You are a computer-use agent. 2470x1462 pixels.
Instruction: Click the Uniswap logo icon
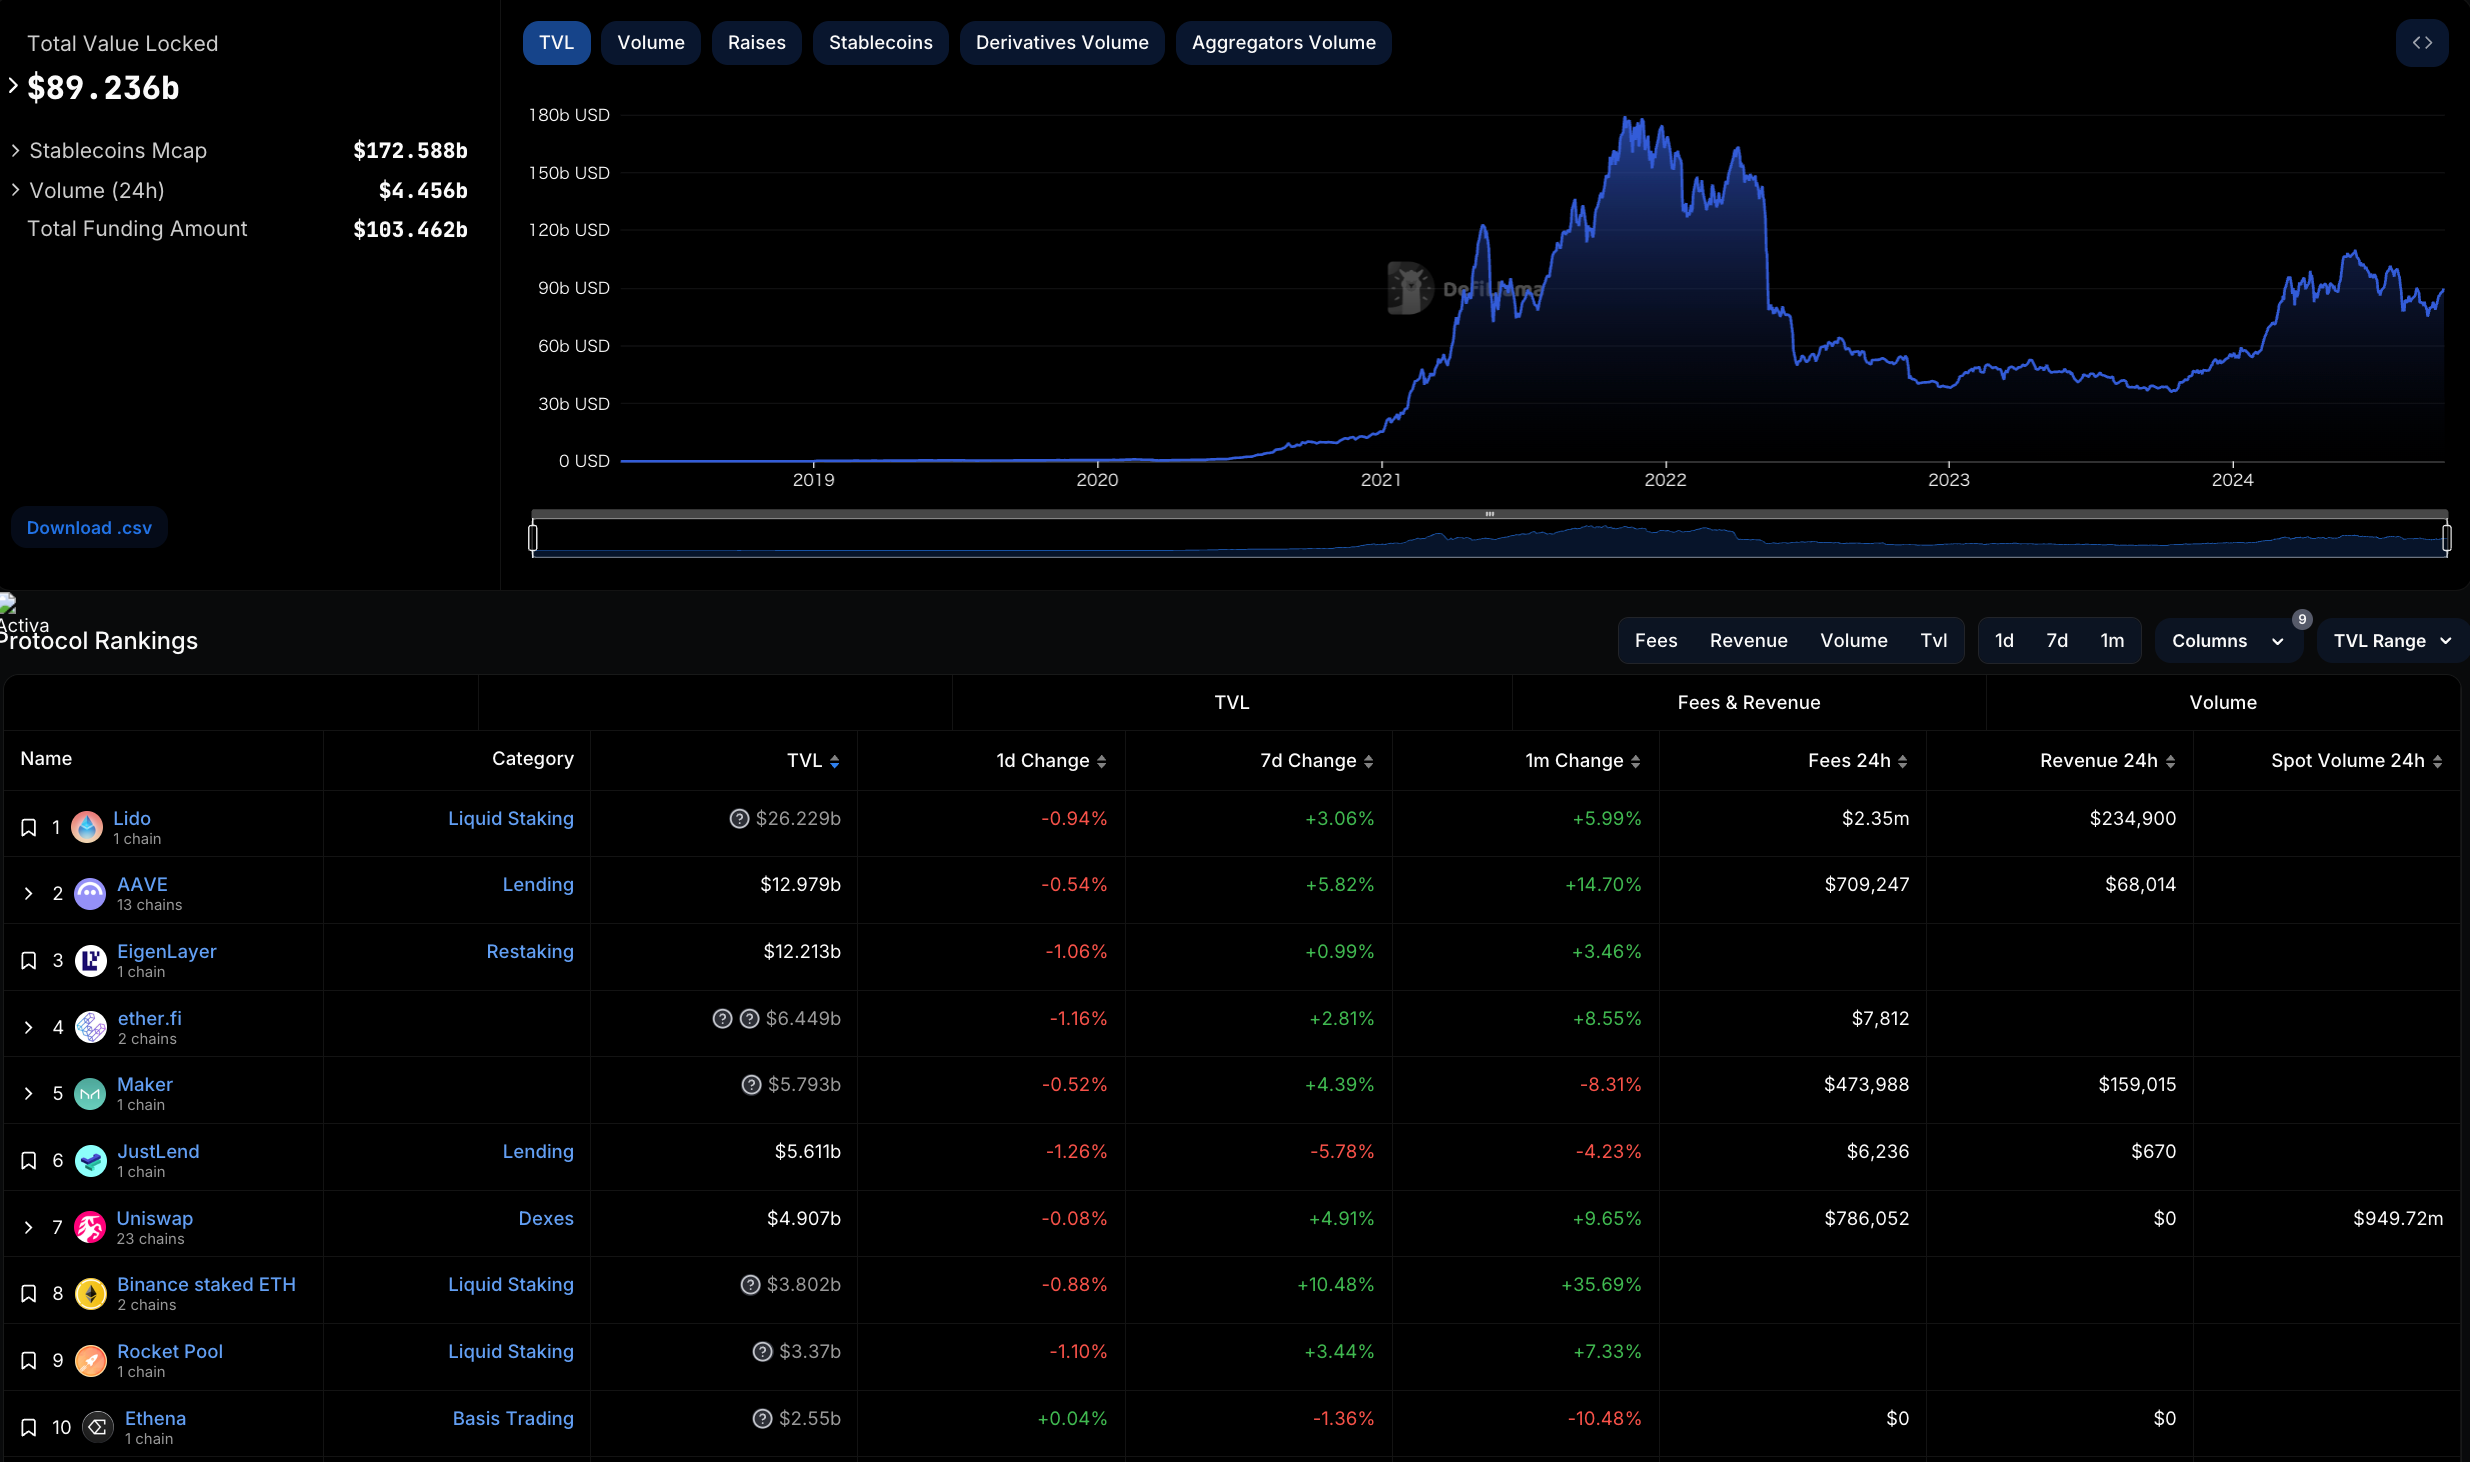coord(91,1227)
